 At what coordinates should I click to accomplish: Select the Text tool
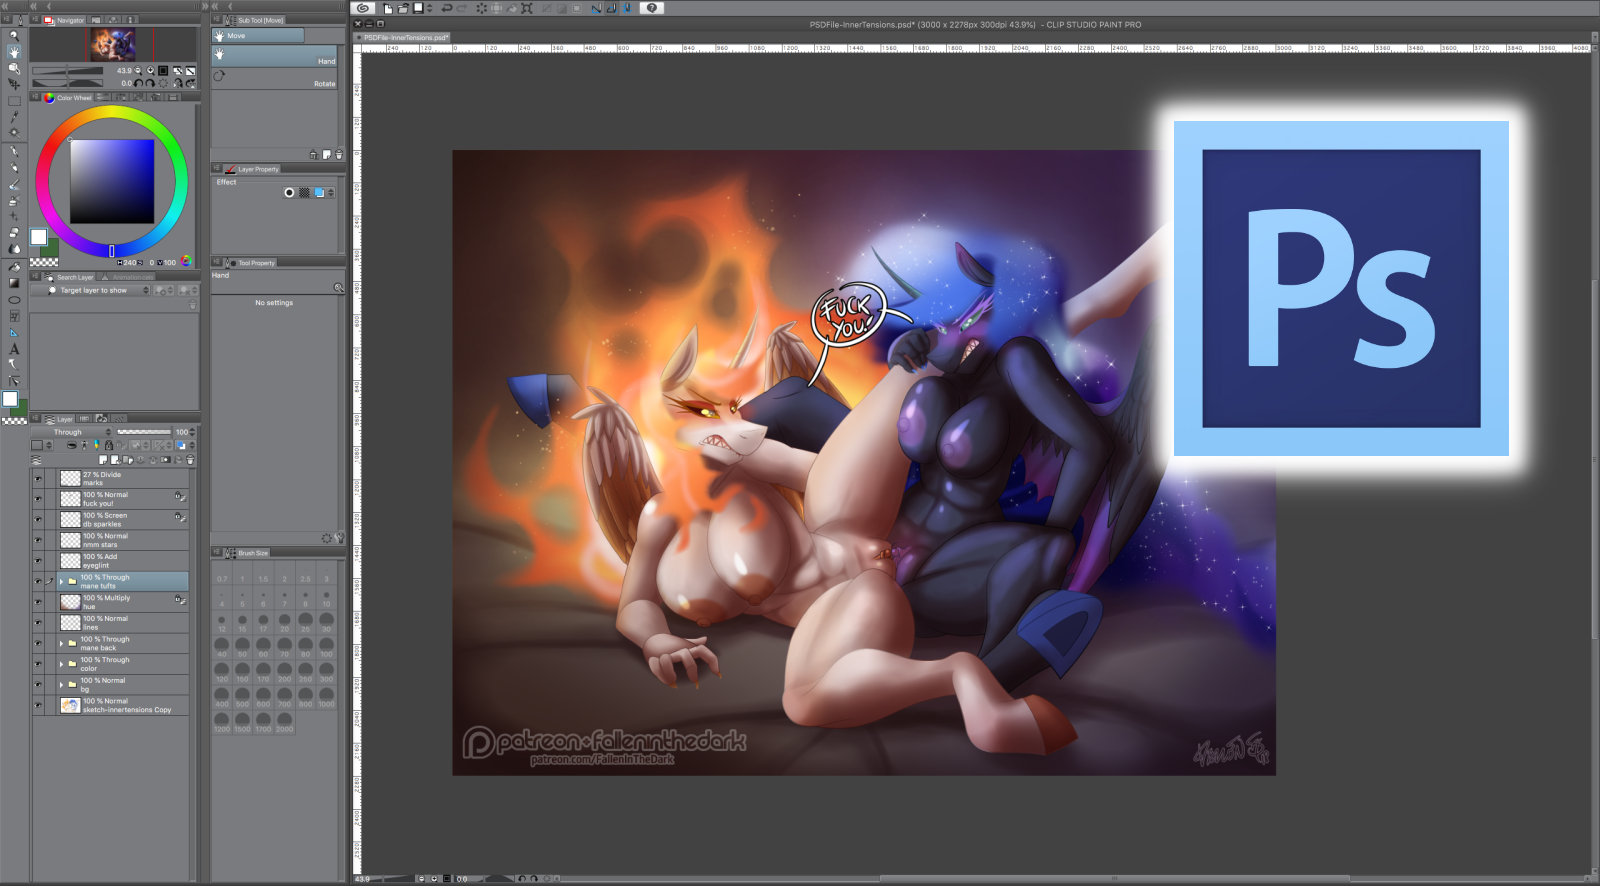[14, 349]
